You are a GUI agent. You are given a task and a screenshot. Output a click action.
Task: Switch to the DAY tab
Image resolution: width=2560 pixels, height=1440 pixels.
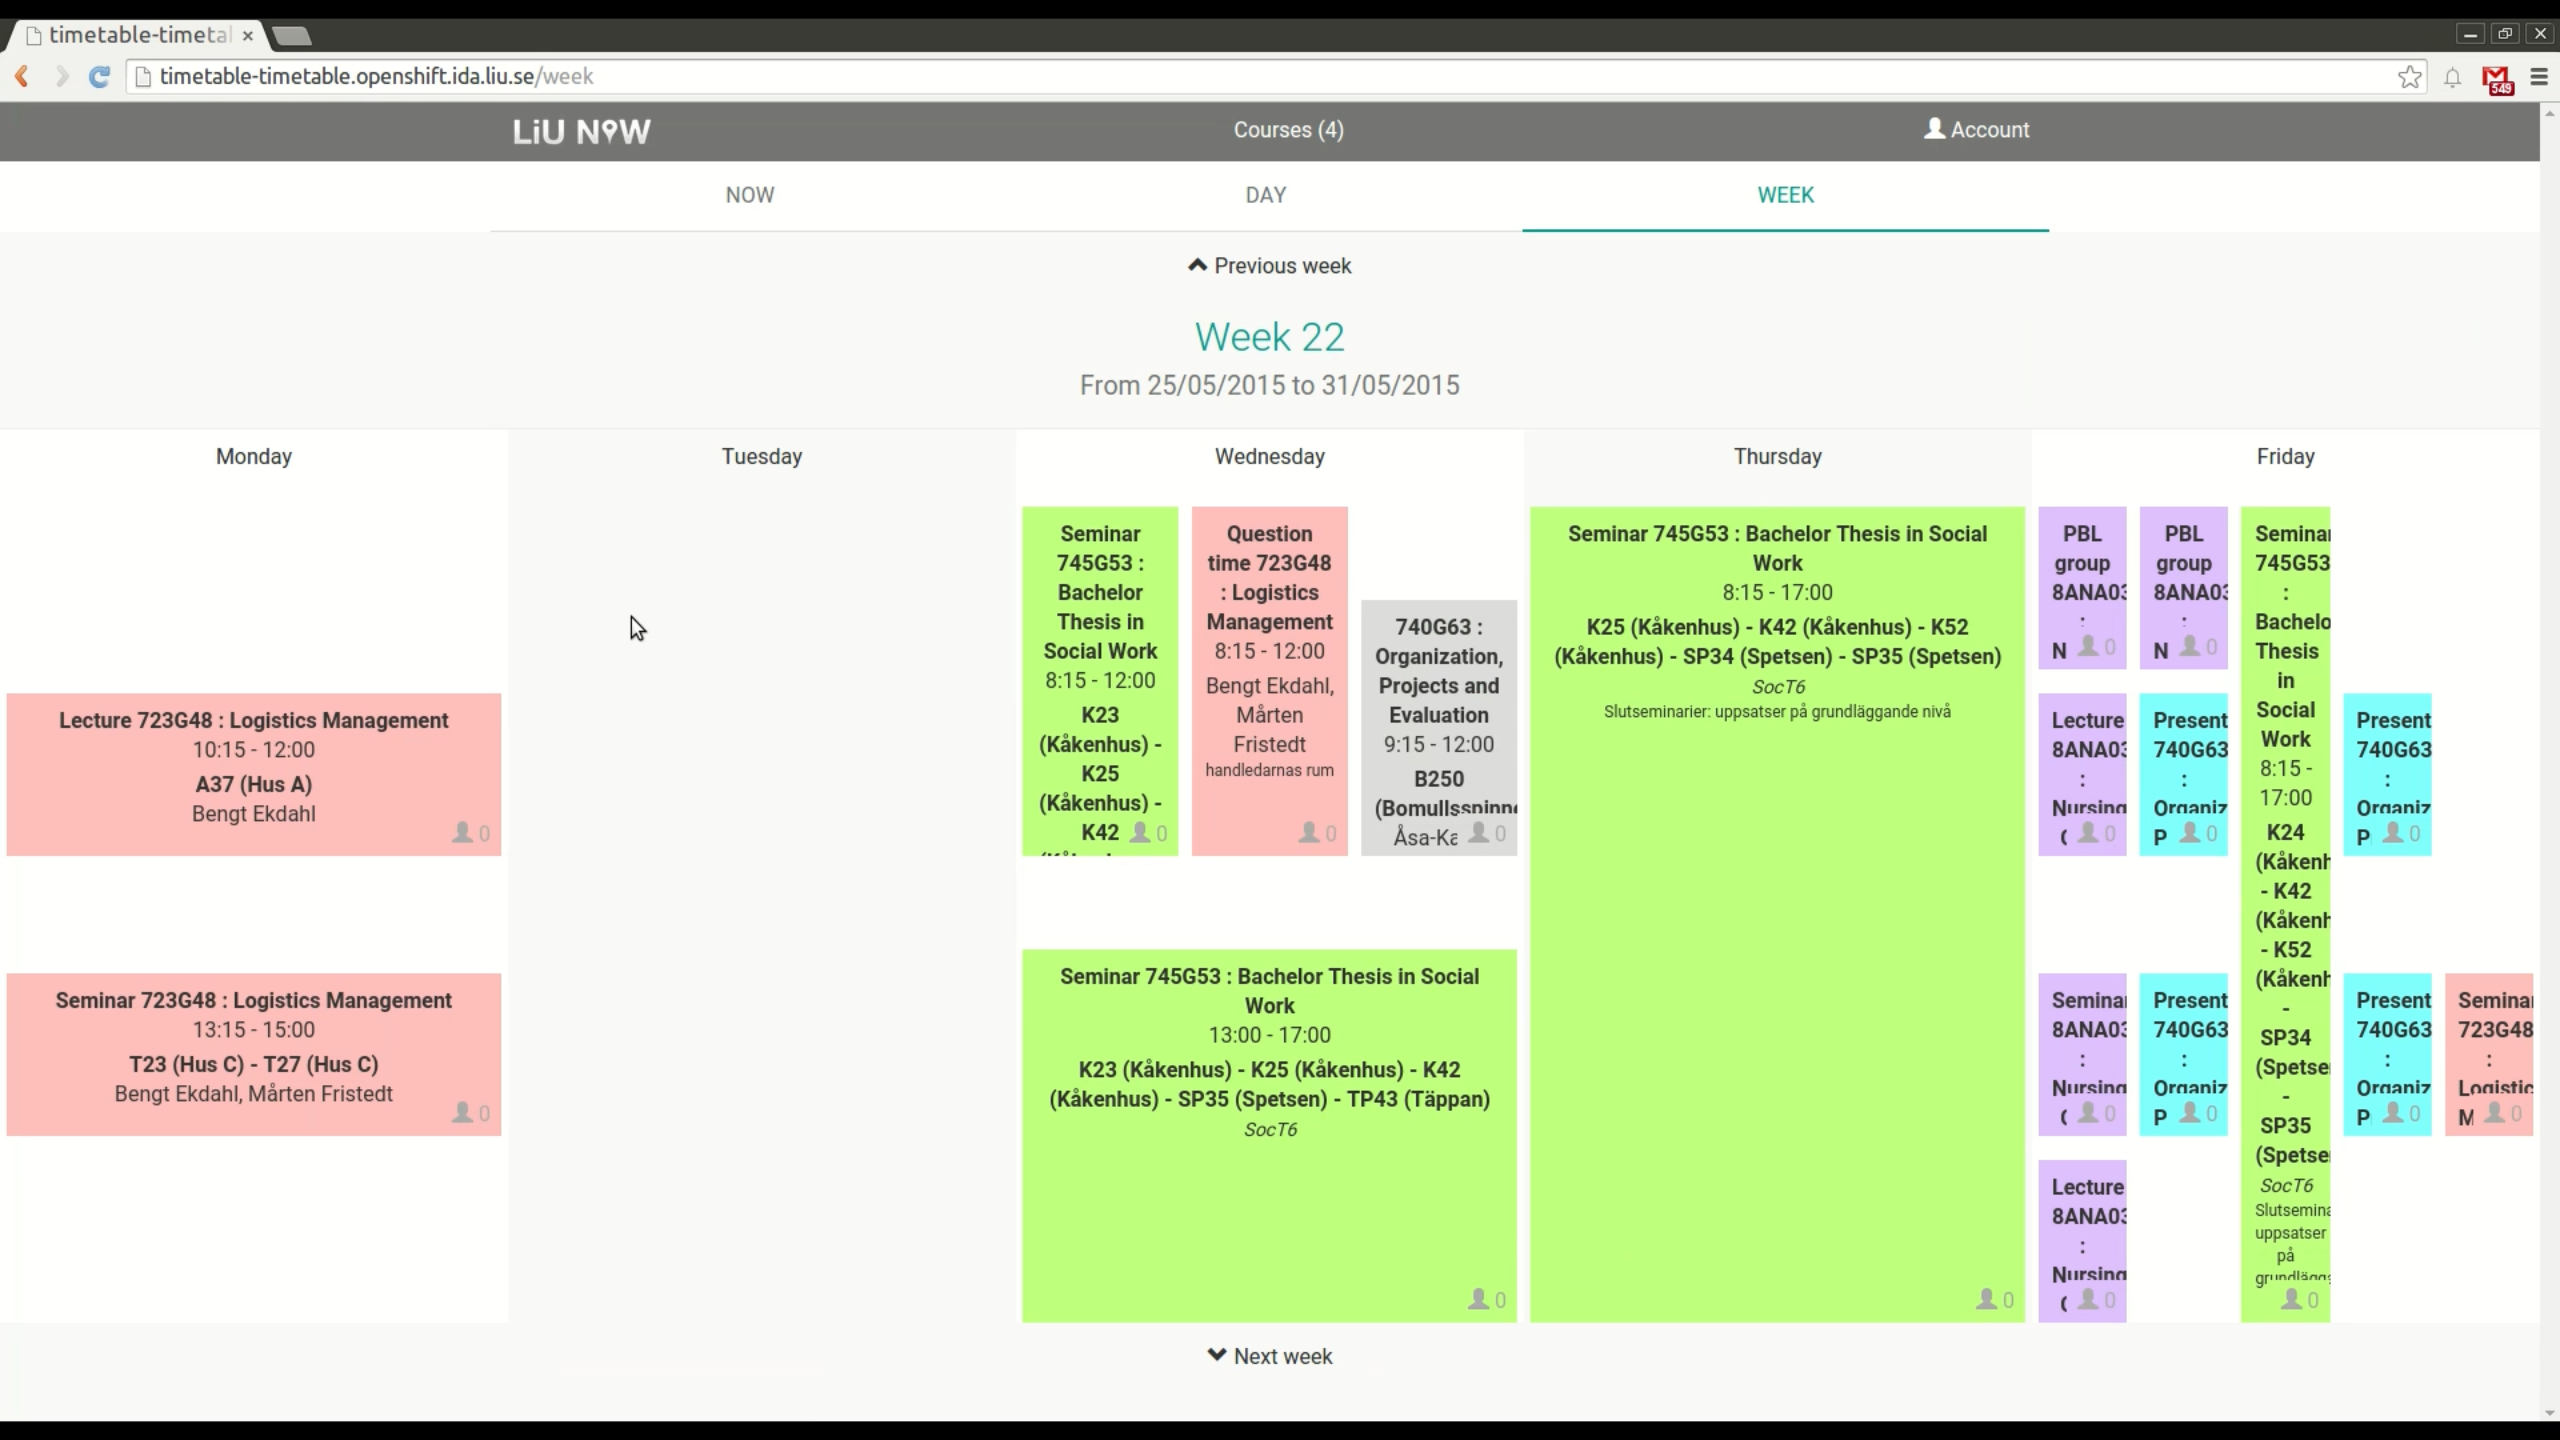(1266, 195)
